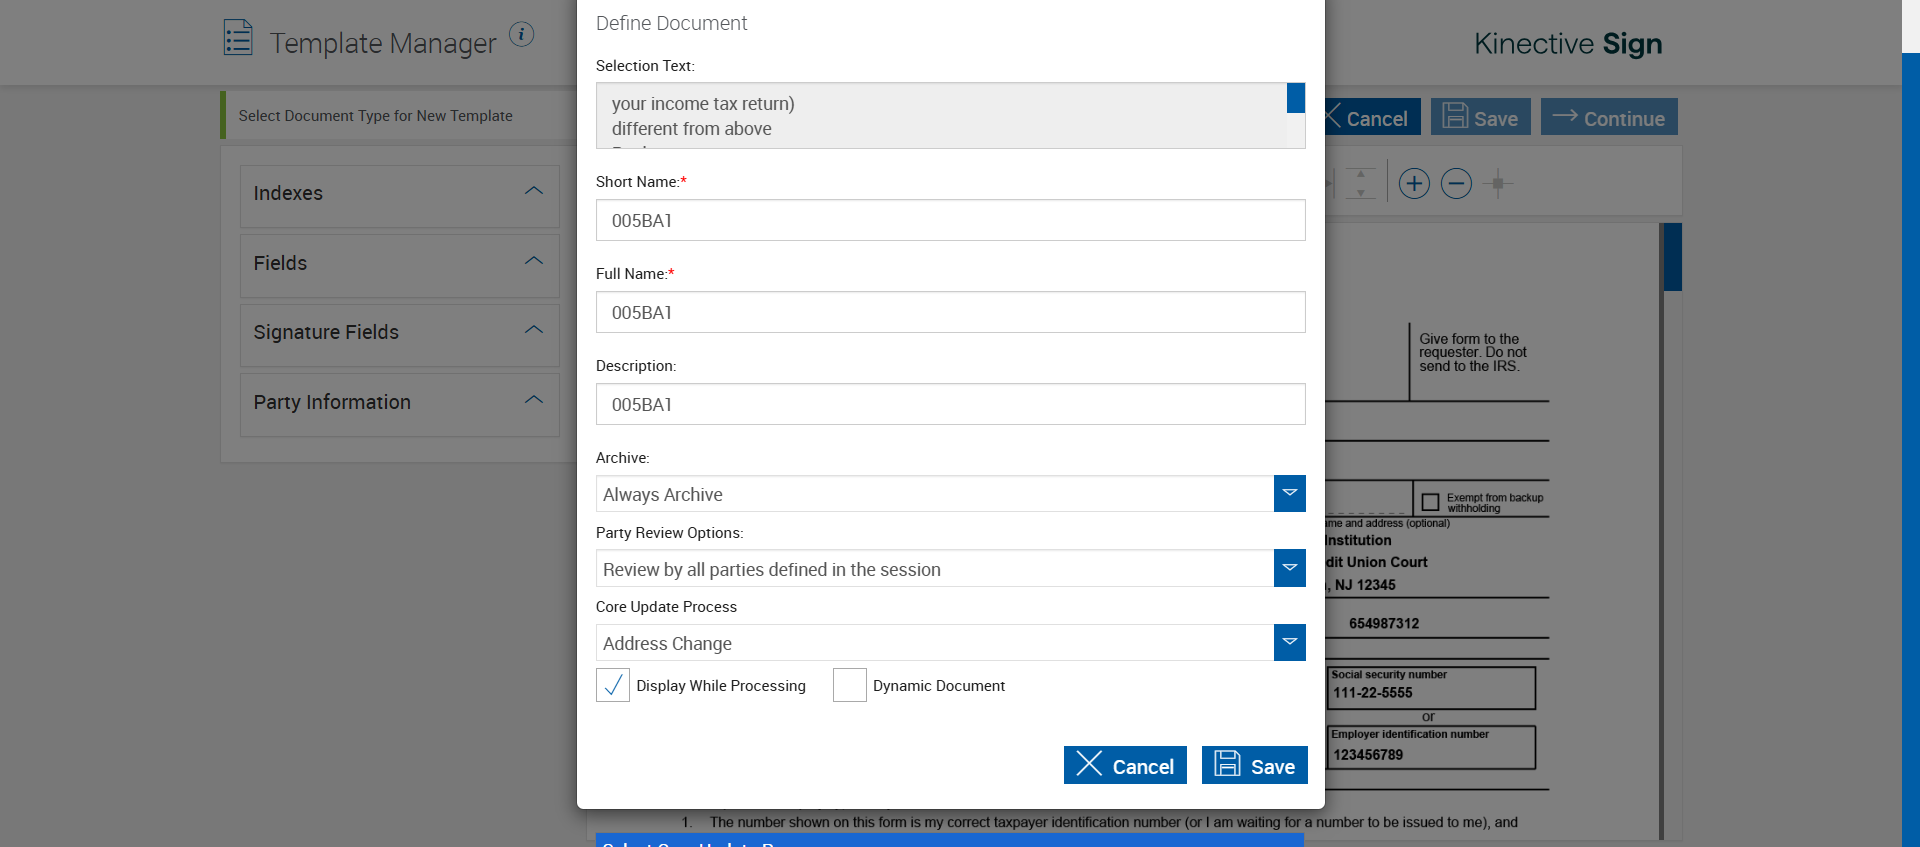Click the page up/down arrows icon
Viewport: 1920px width, 847px height.
click(1360, 183)
